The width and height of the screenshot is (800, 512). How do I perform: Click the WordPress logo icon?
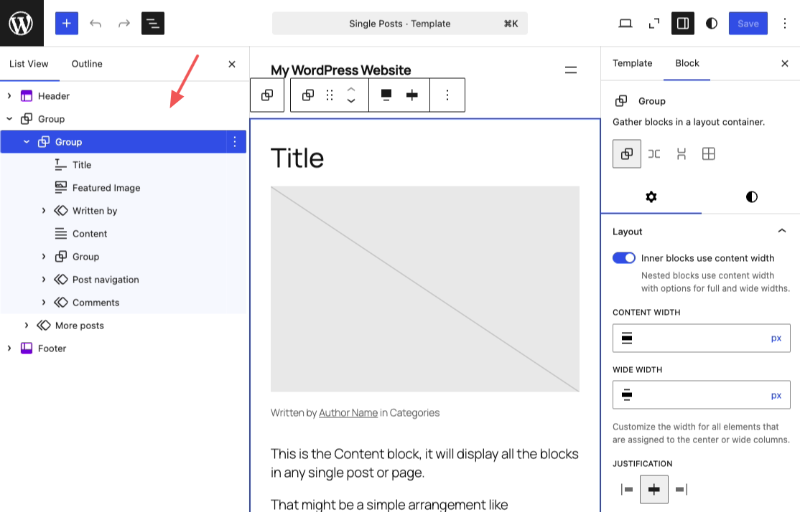(x=21, y=23)
